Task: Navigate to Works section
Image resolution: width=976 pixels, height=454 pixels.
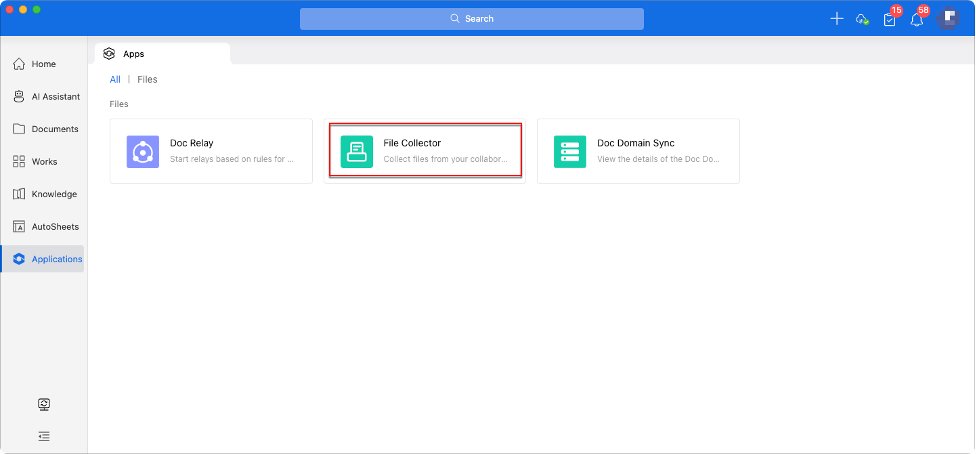Action: click(43, 161)
